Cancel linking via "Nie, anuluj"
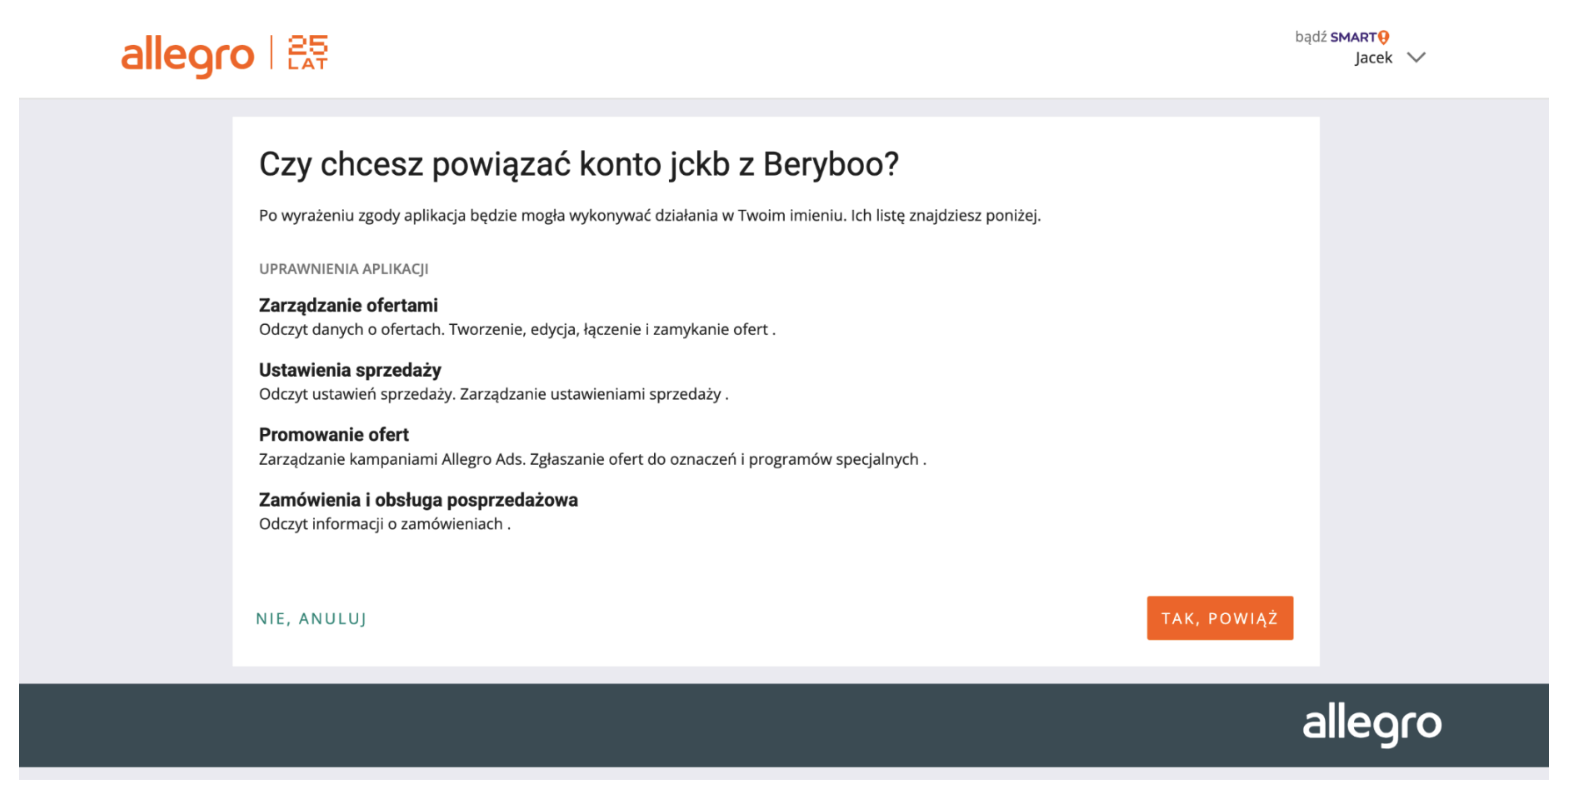The width and height of the screenshot is (1572, 798). point(311,619)
